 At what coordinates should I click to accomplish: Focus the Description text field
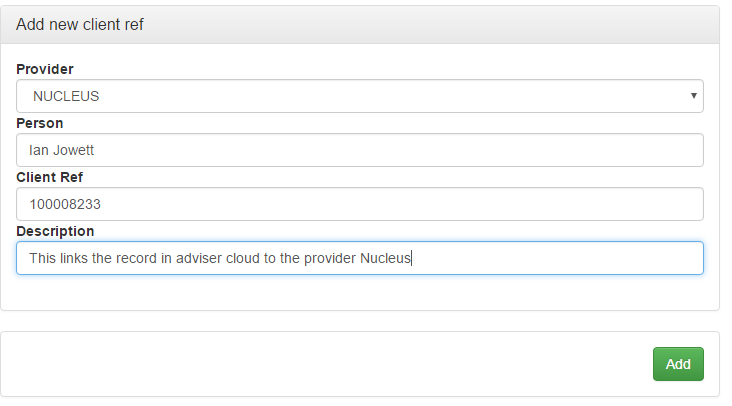(x=359, y=258)
